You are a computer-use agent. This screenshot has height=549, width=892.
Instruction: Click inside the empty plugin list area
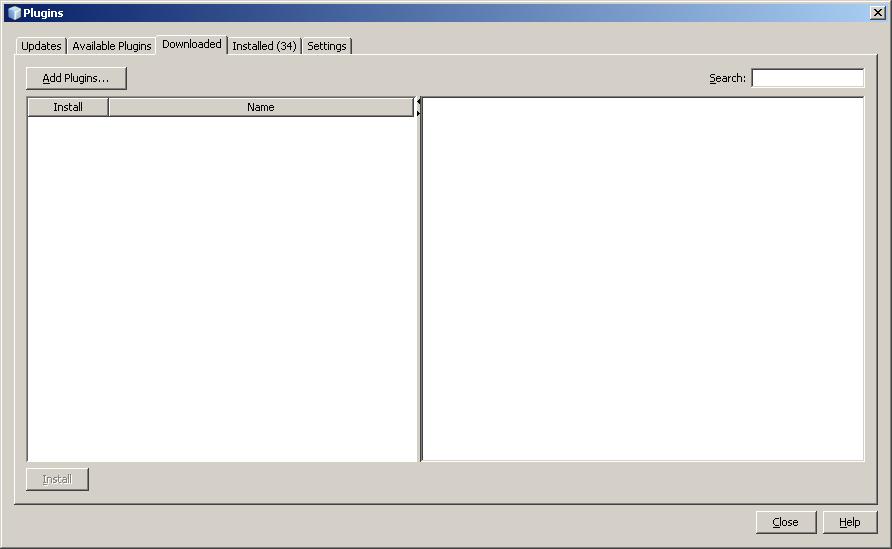221,289
